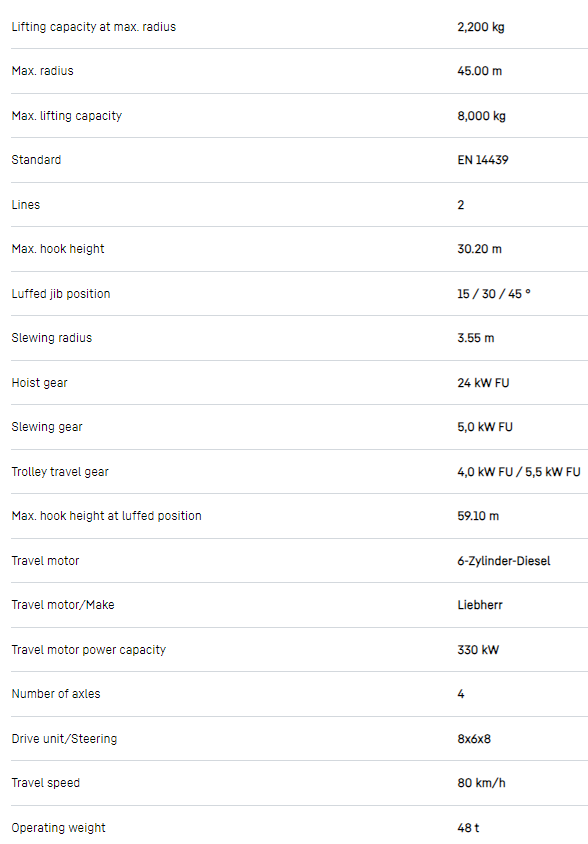Image resolution: width=588 pixels, height=844 pixels.
Task: Select the Lifting capacity at max. radius label
Action: tap(94, 27)
